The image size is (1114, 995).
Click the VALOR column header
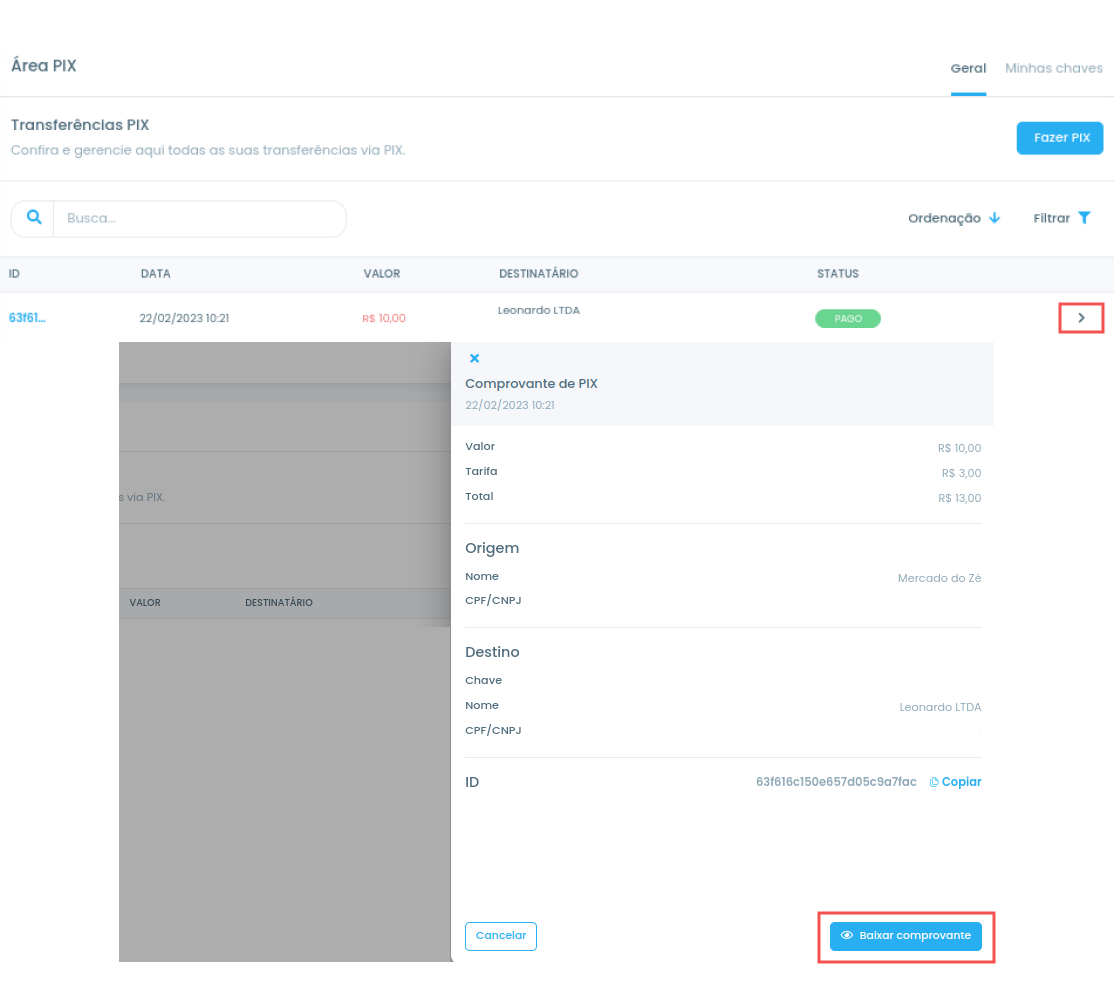382,273
